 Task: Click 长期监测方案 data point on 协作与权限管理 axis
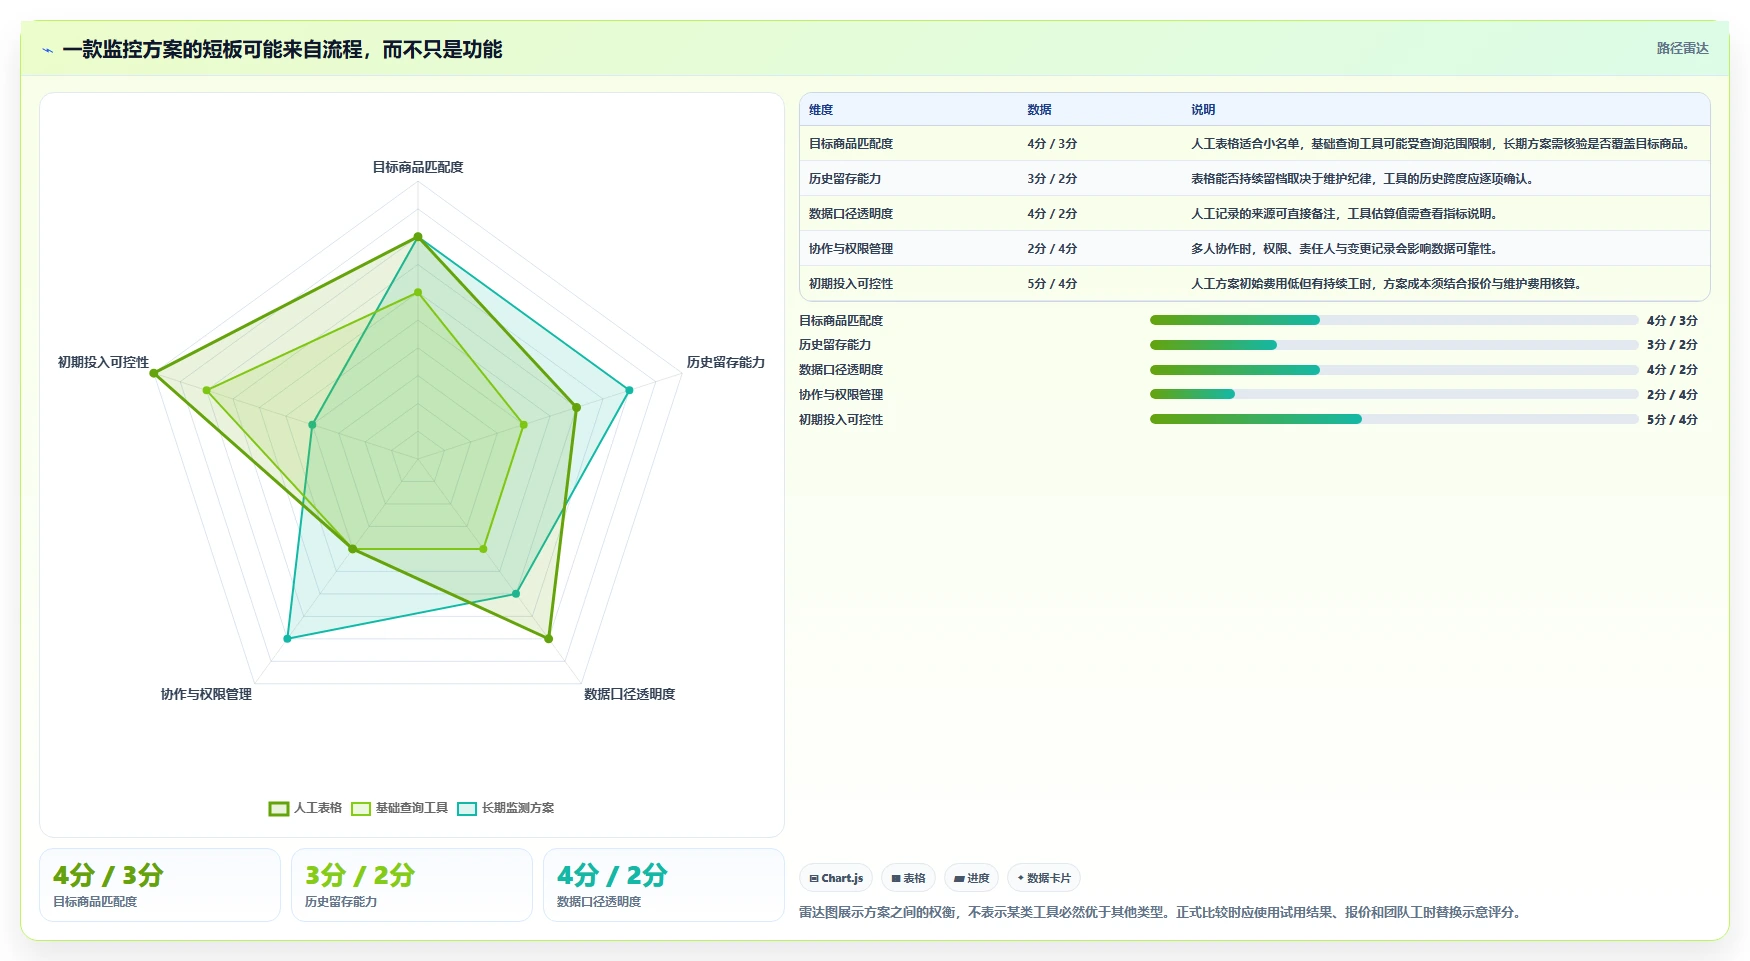(x=288, y=638)
